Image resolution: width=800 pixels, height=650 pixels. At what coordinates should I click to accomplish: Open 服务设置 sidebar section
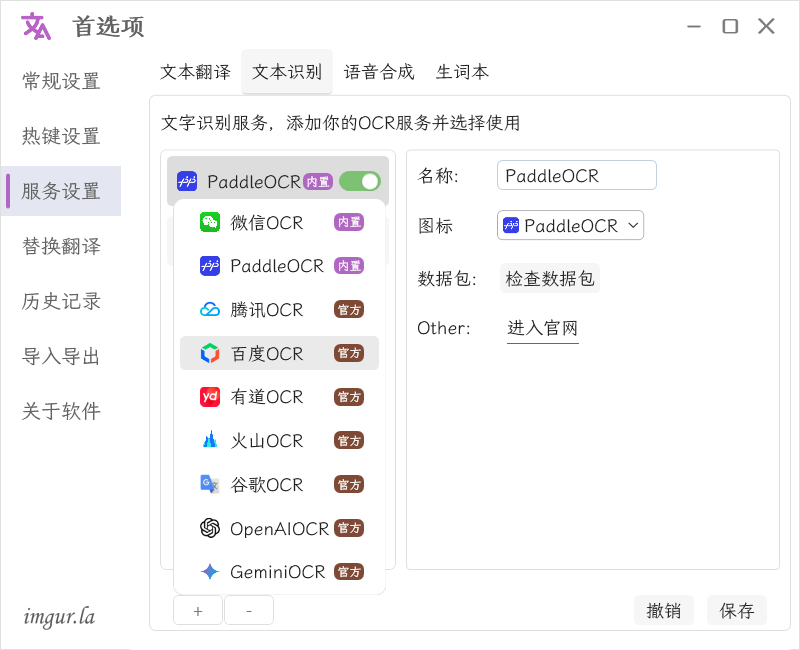click(x=61, y=191)
